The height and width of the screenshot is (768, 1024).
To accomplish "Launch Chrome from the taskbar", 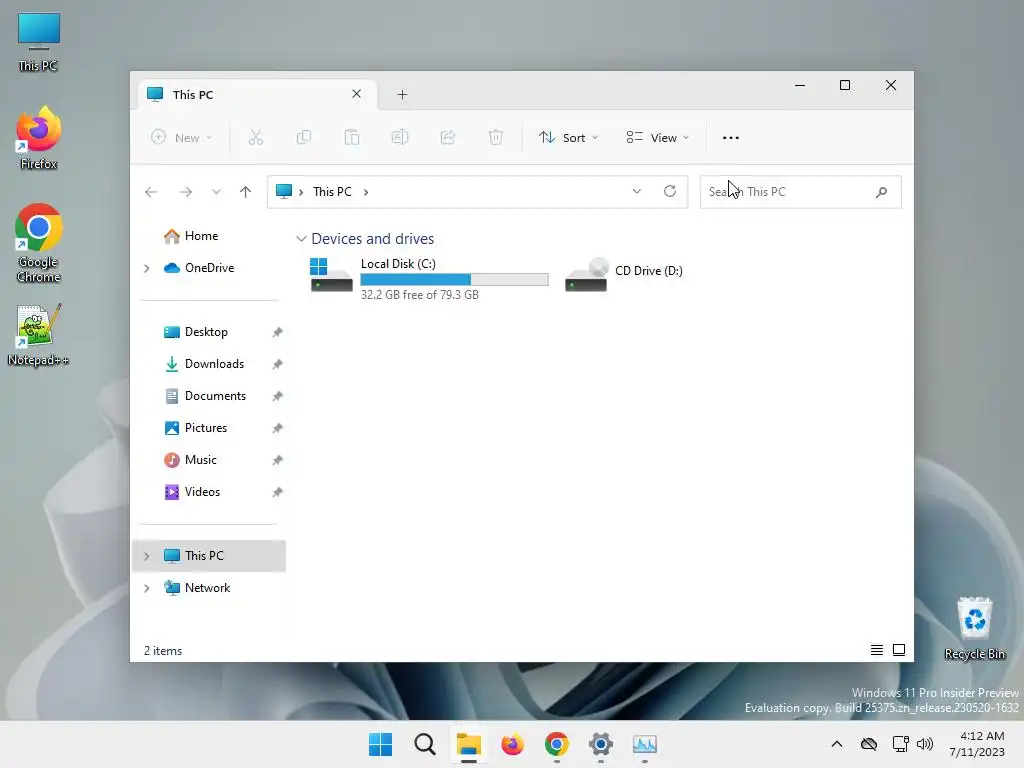I will (556, 744).
